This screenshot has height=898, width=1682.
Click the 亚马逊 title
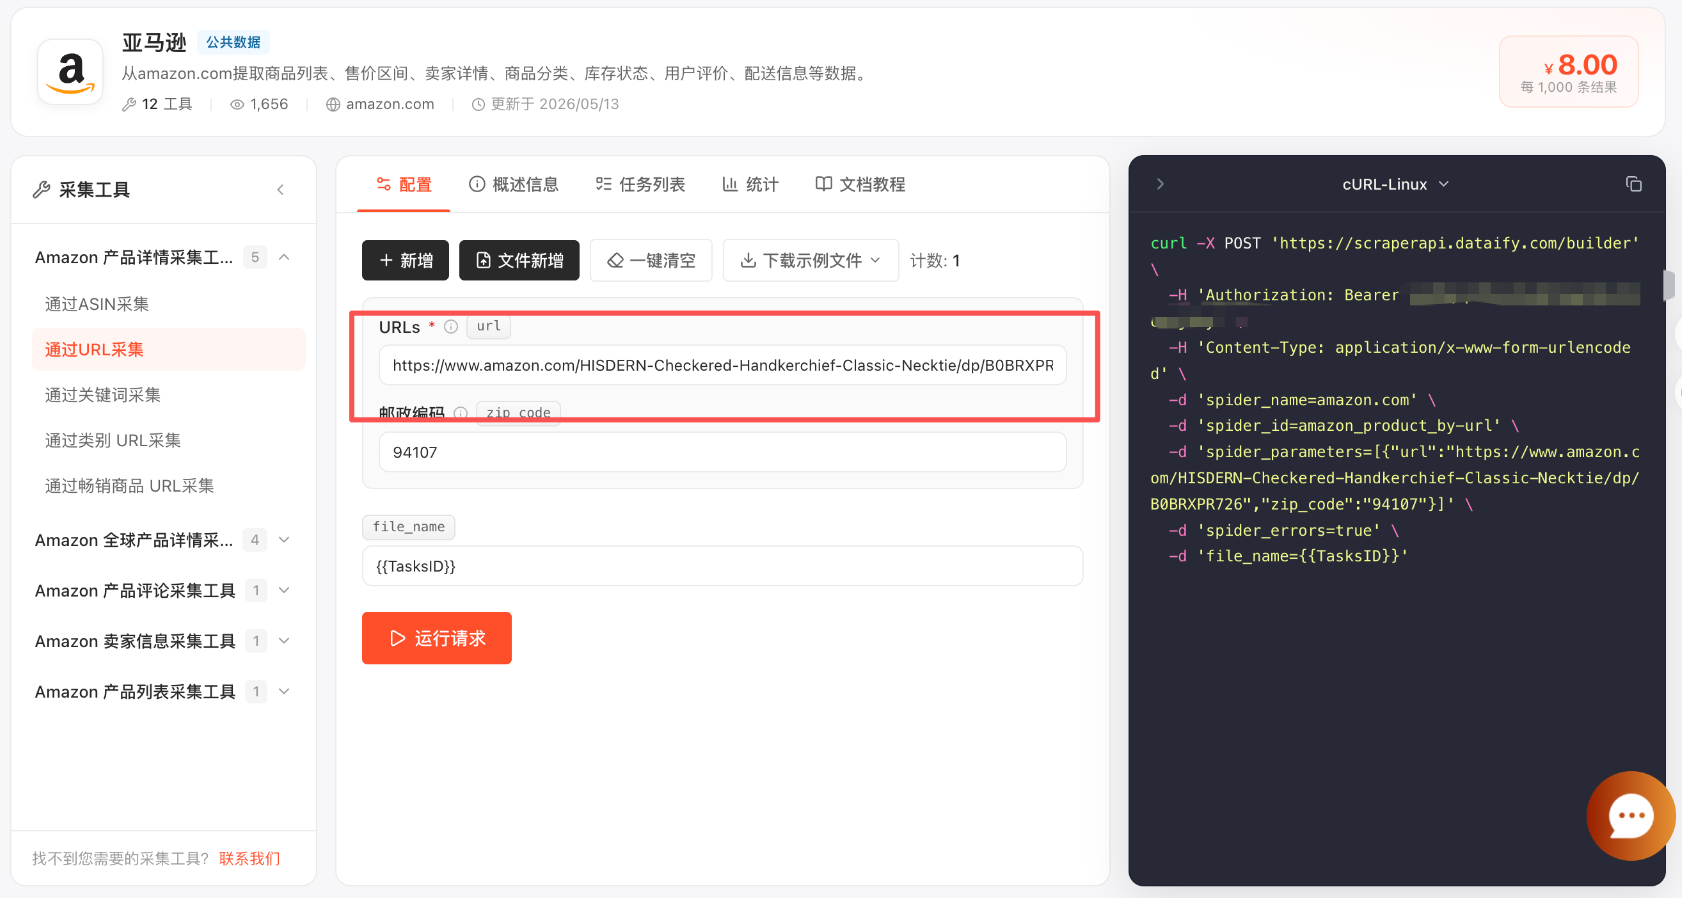tap(154, 43)
